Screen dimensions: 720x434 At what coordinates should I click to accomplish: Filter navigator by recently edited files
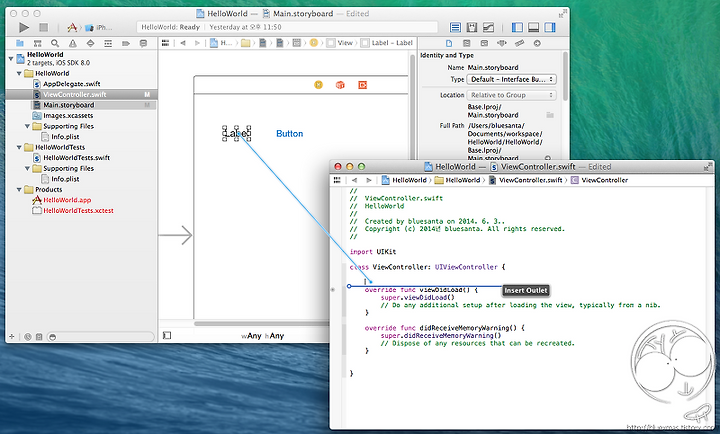(28, 337)
